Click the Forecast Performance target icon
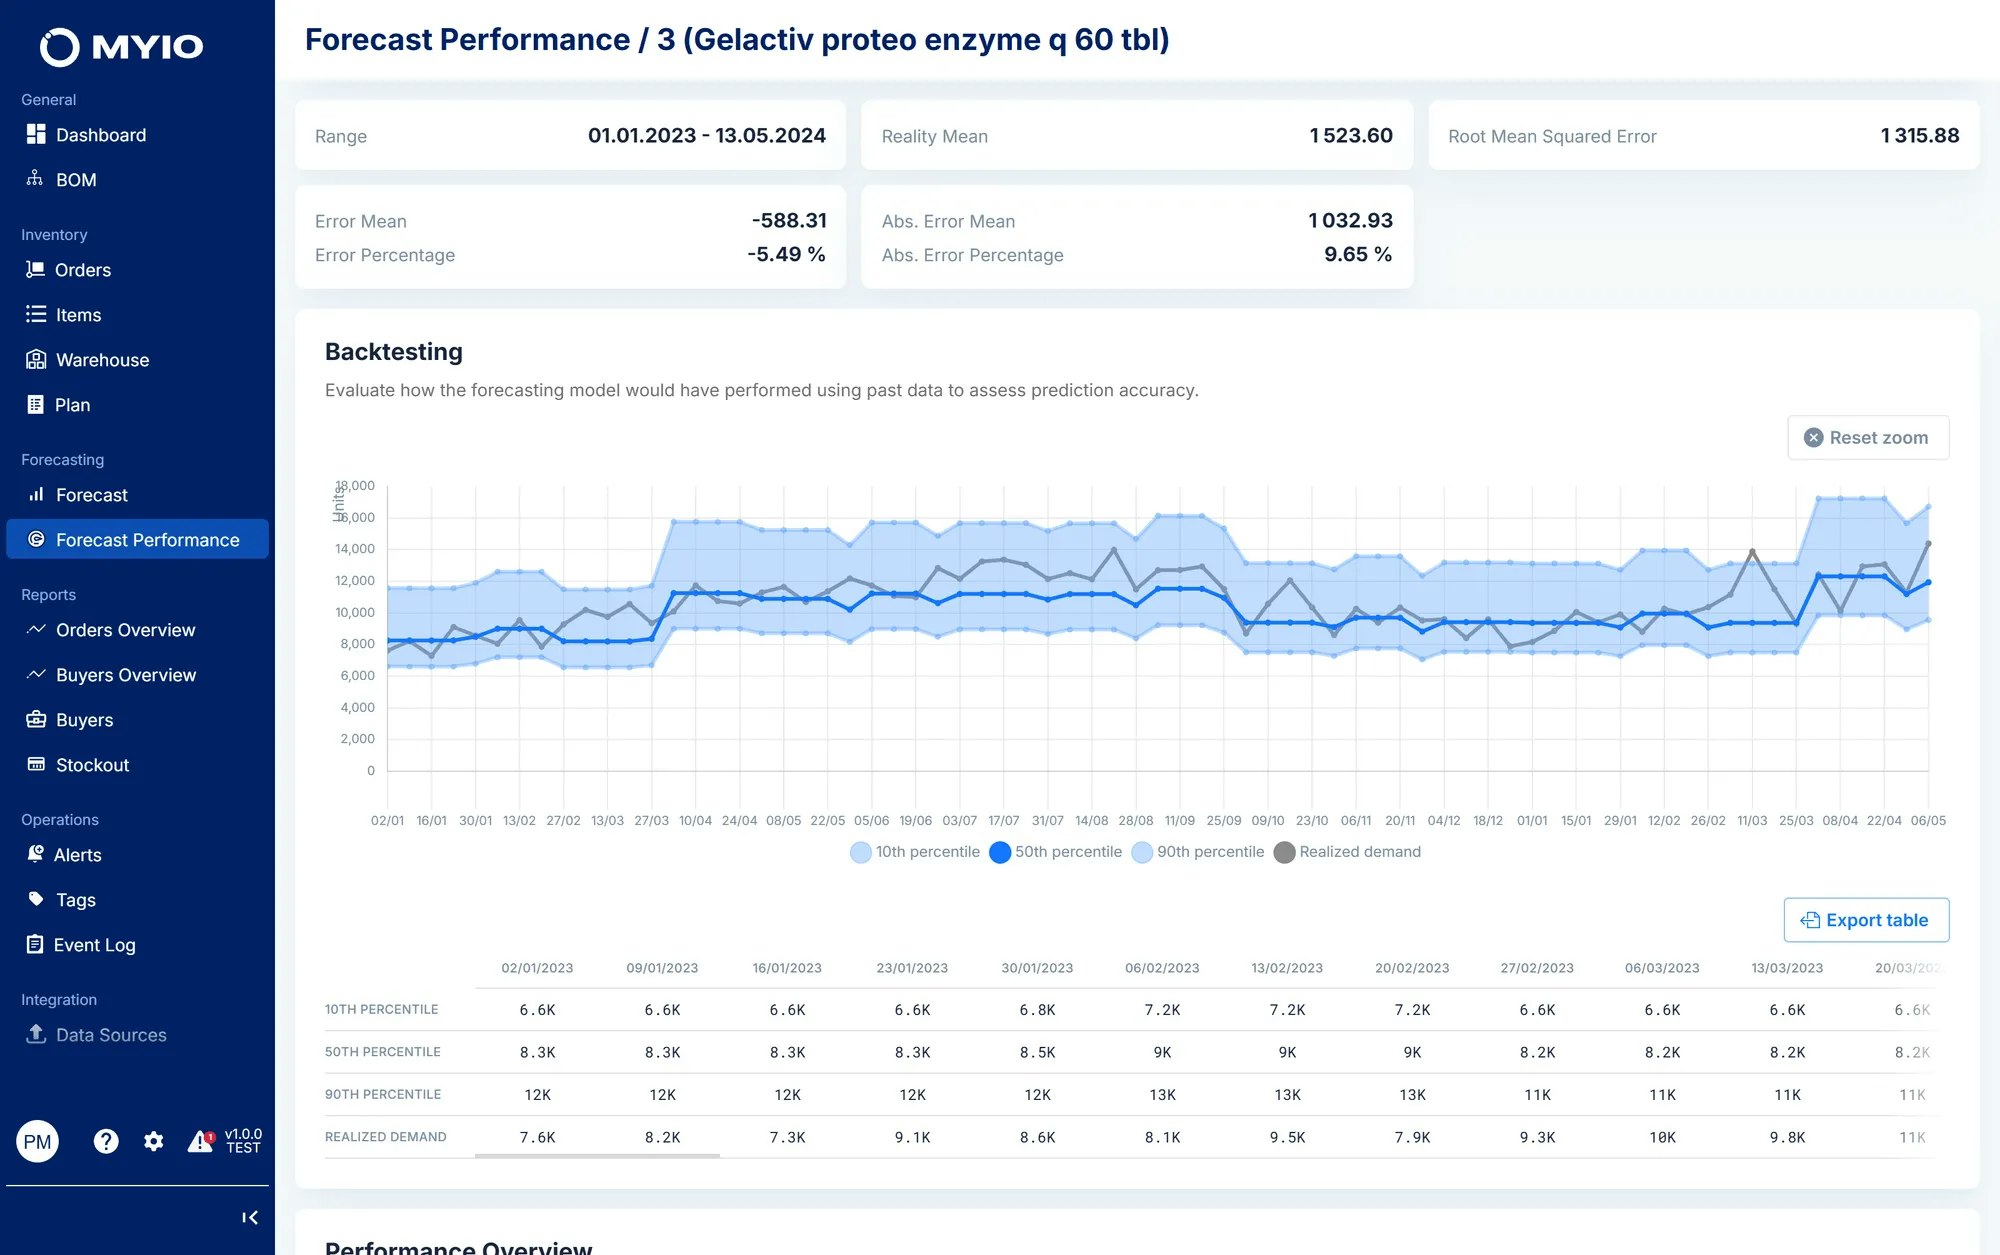Screen dimensions: 2000x1255 (36, 539)
